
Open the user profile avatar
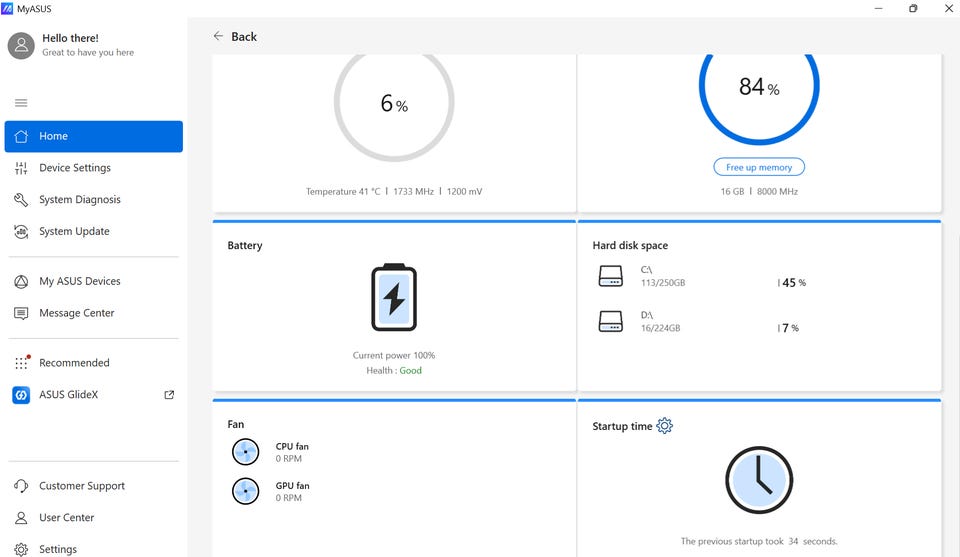pyautogui.click(x=21, y=45)
